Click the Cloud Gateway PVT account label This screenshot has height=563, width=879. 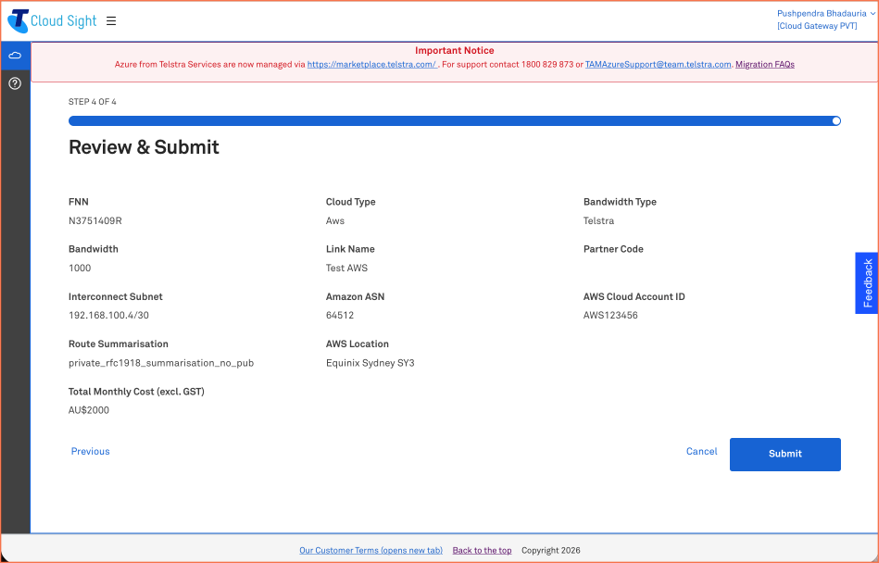817,26
